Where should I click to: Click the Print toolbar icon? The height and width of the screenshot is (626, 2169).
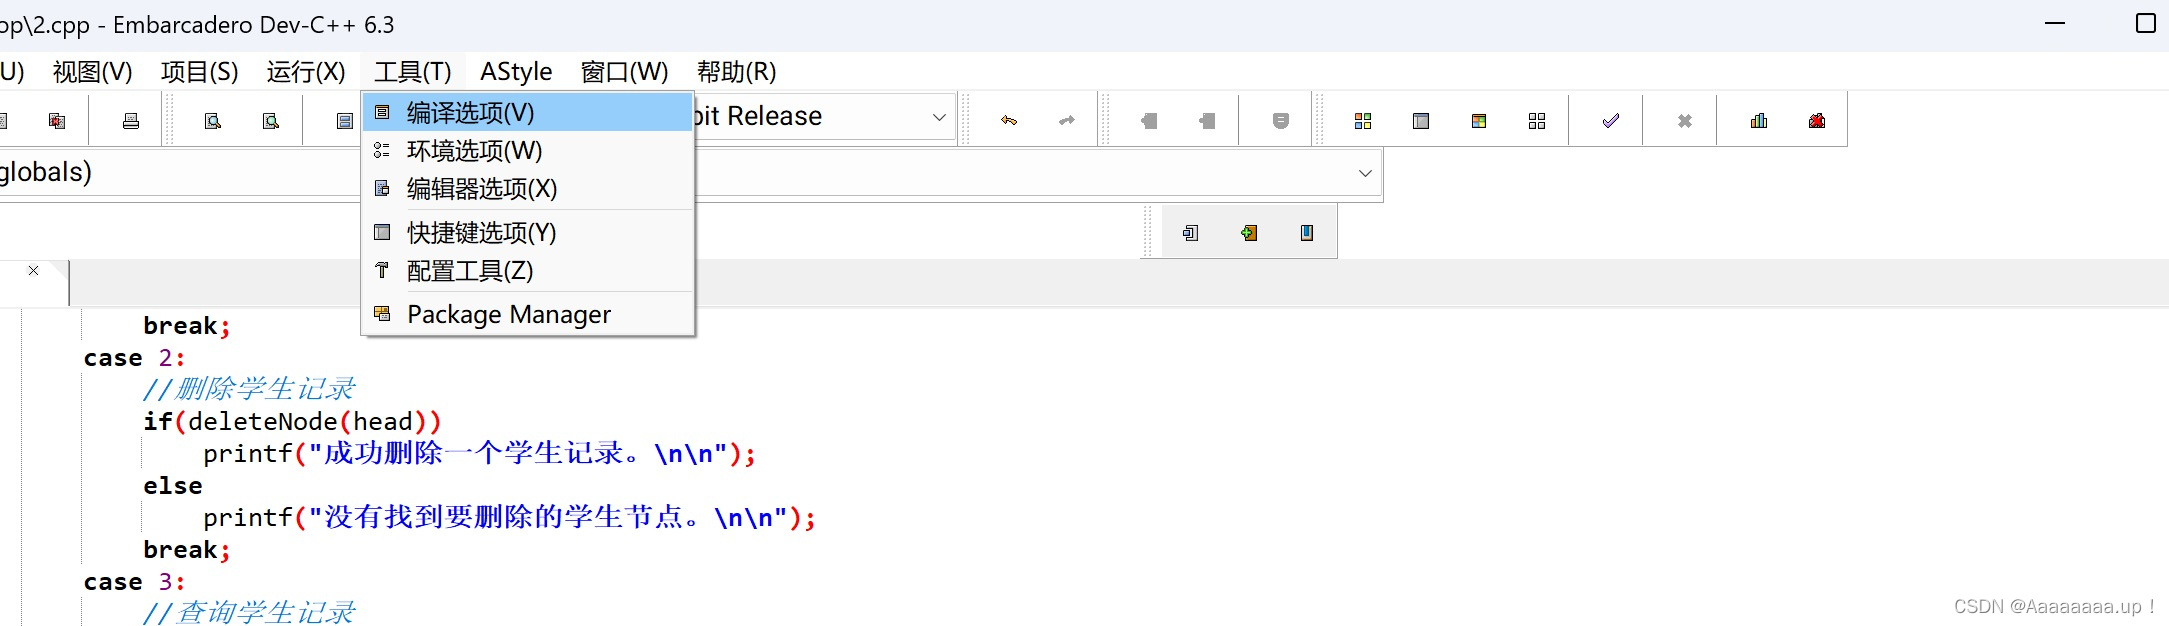pyautogui.click(x=131, y=121)
